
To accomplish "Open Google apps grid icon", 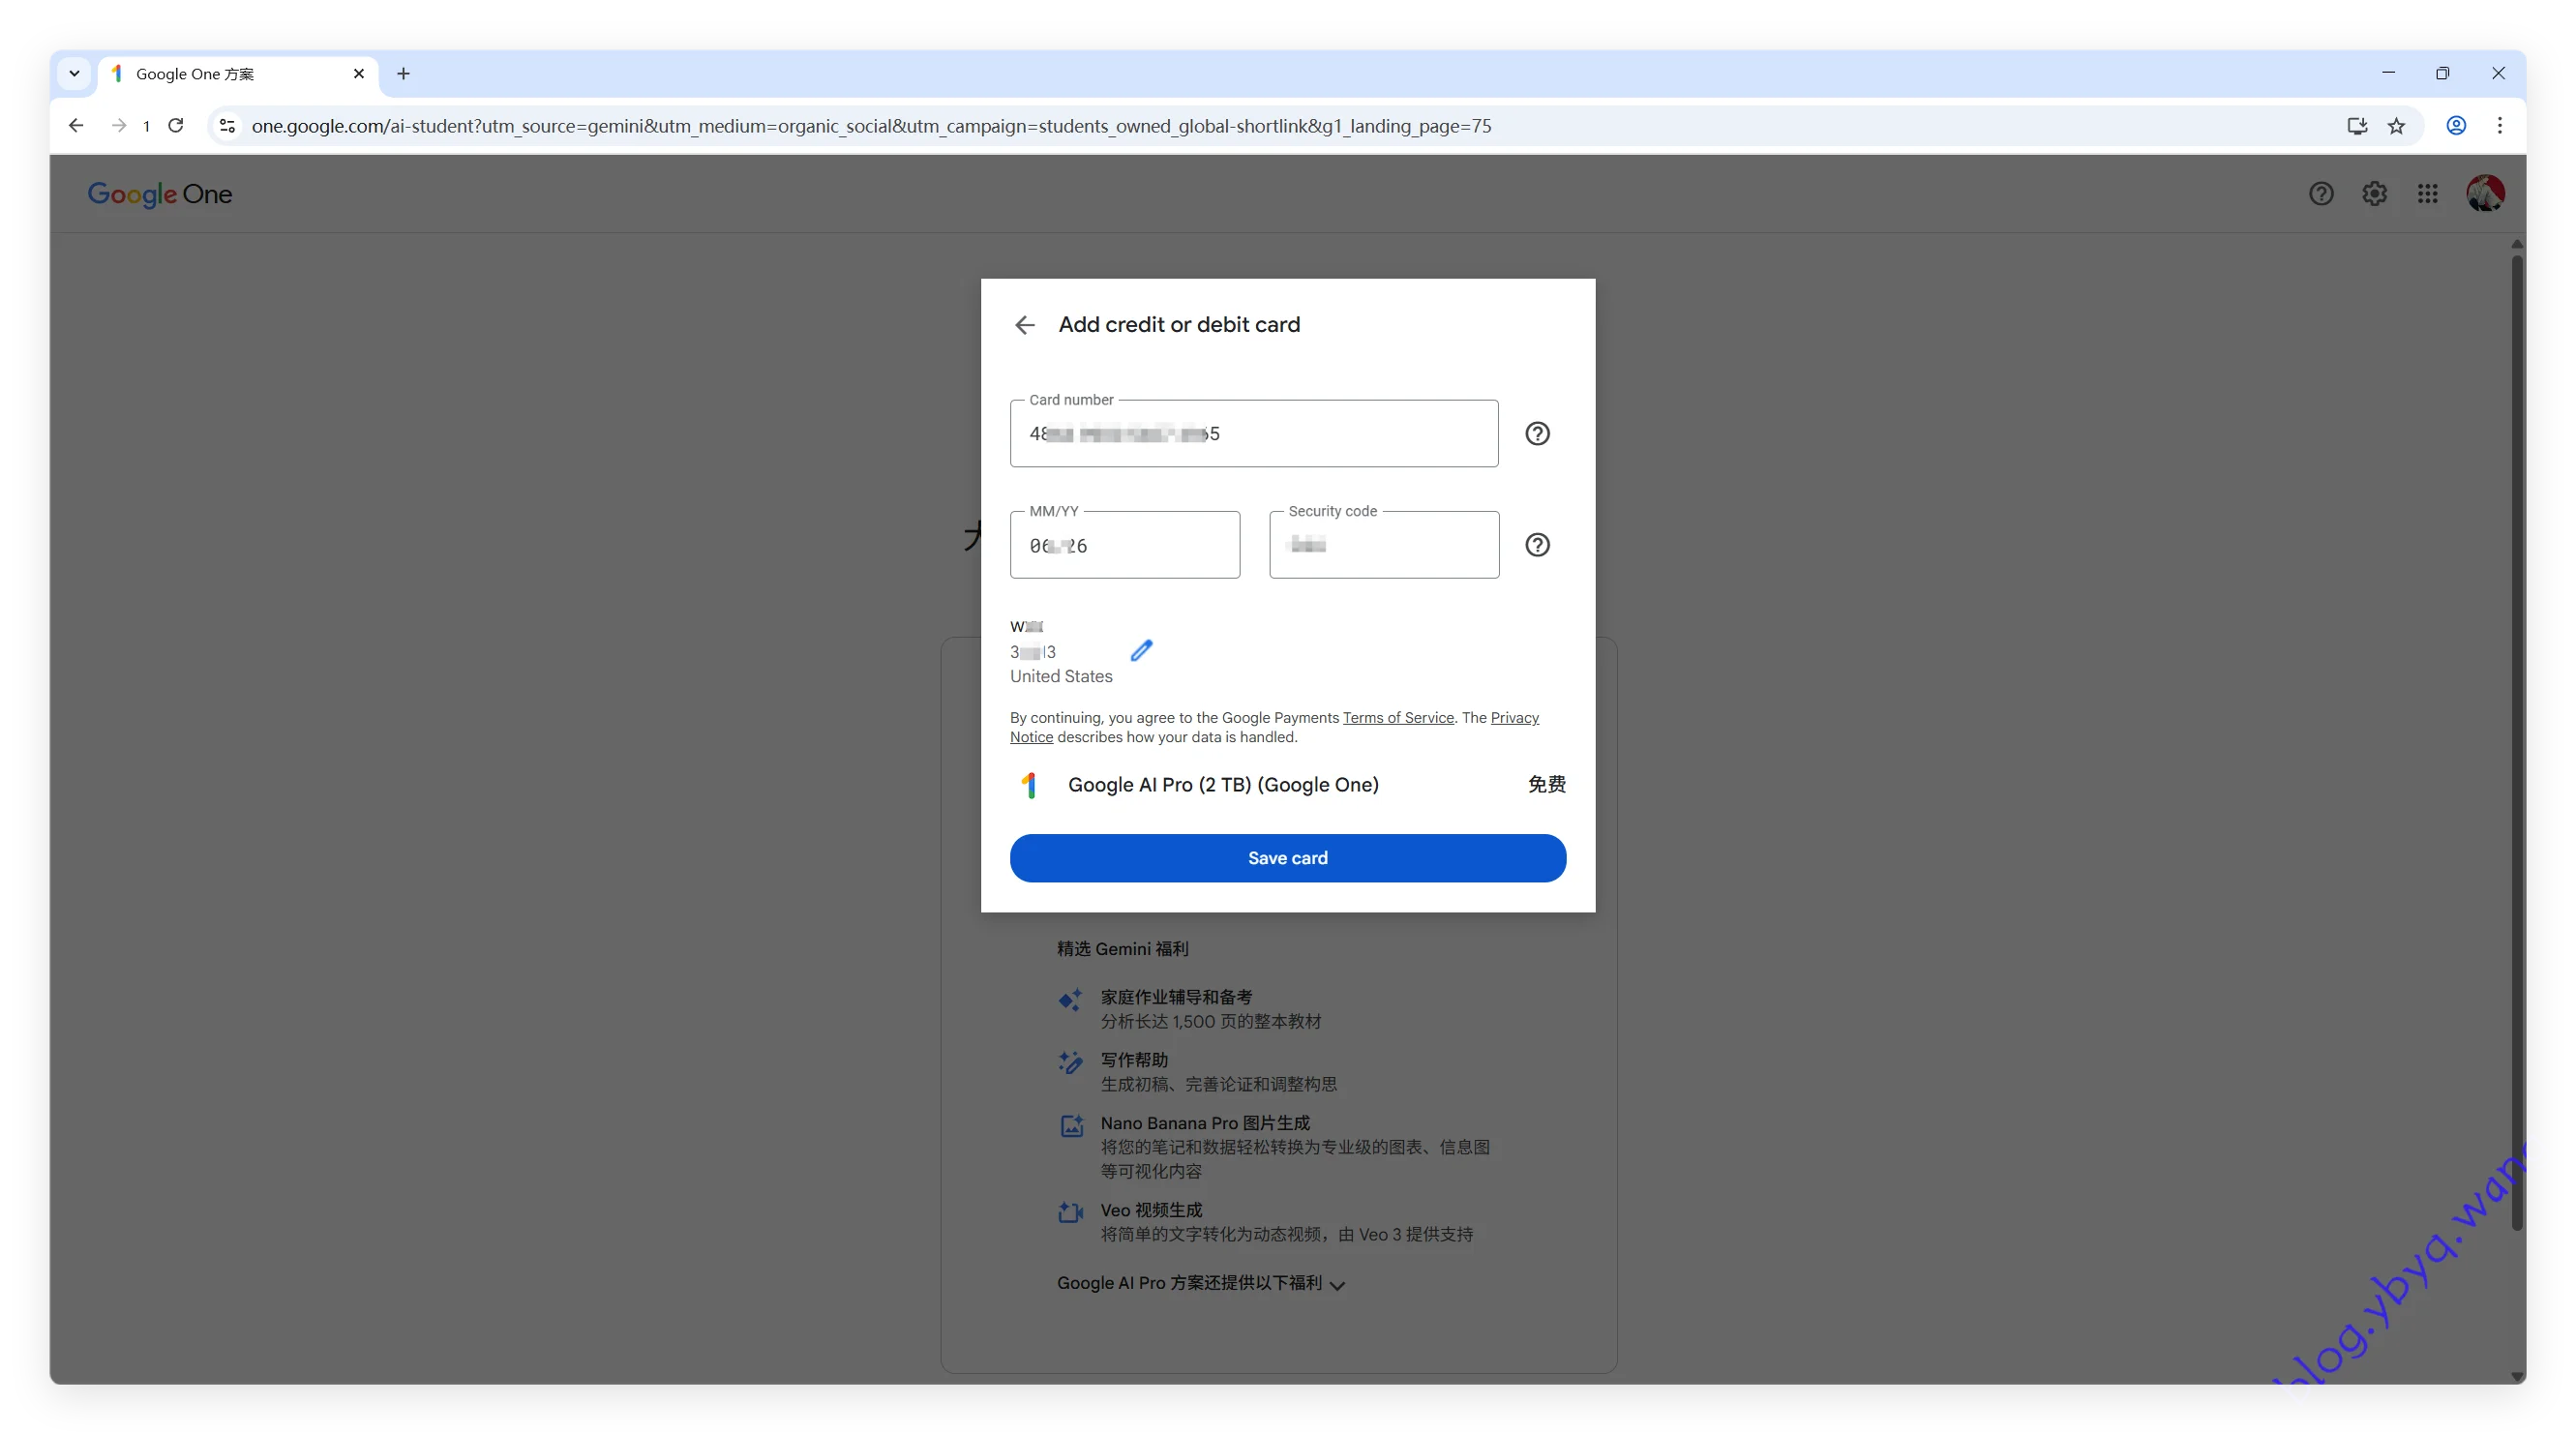I will 2427,194.
